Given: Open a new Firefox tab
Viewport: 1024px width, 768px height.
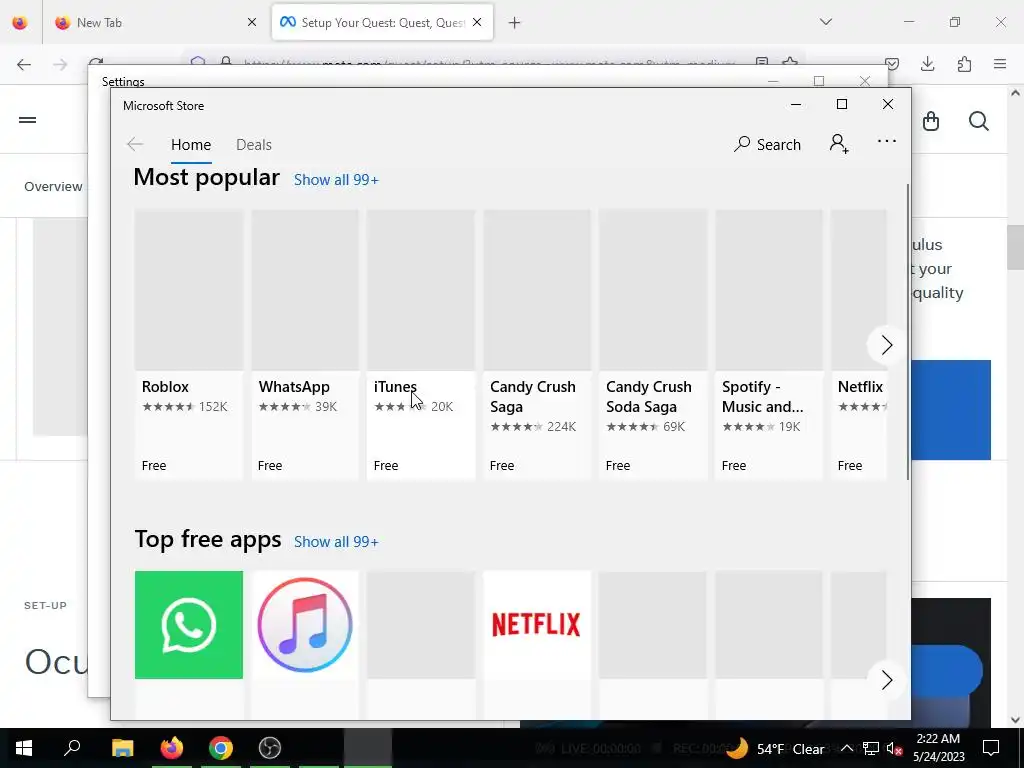Looking at the screenshot, I should click(515, 23).
